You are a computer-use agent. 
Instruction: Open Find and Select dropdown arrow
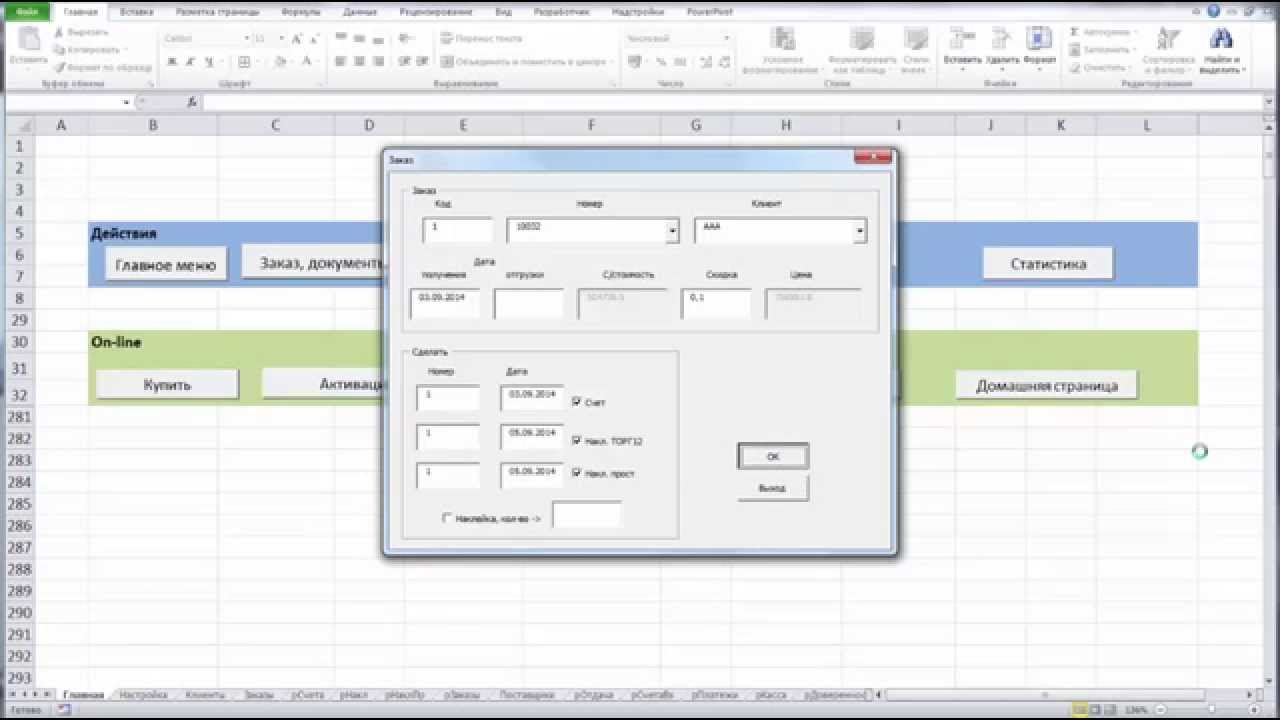pos(1245,72)
